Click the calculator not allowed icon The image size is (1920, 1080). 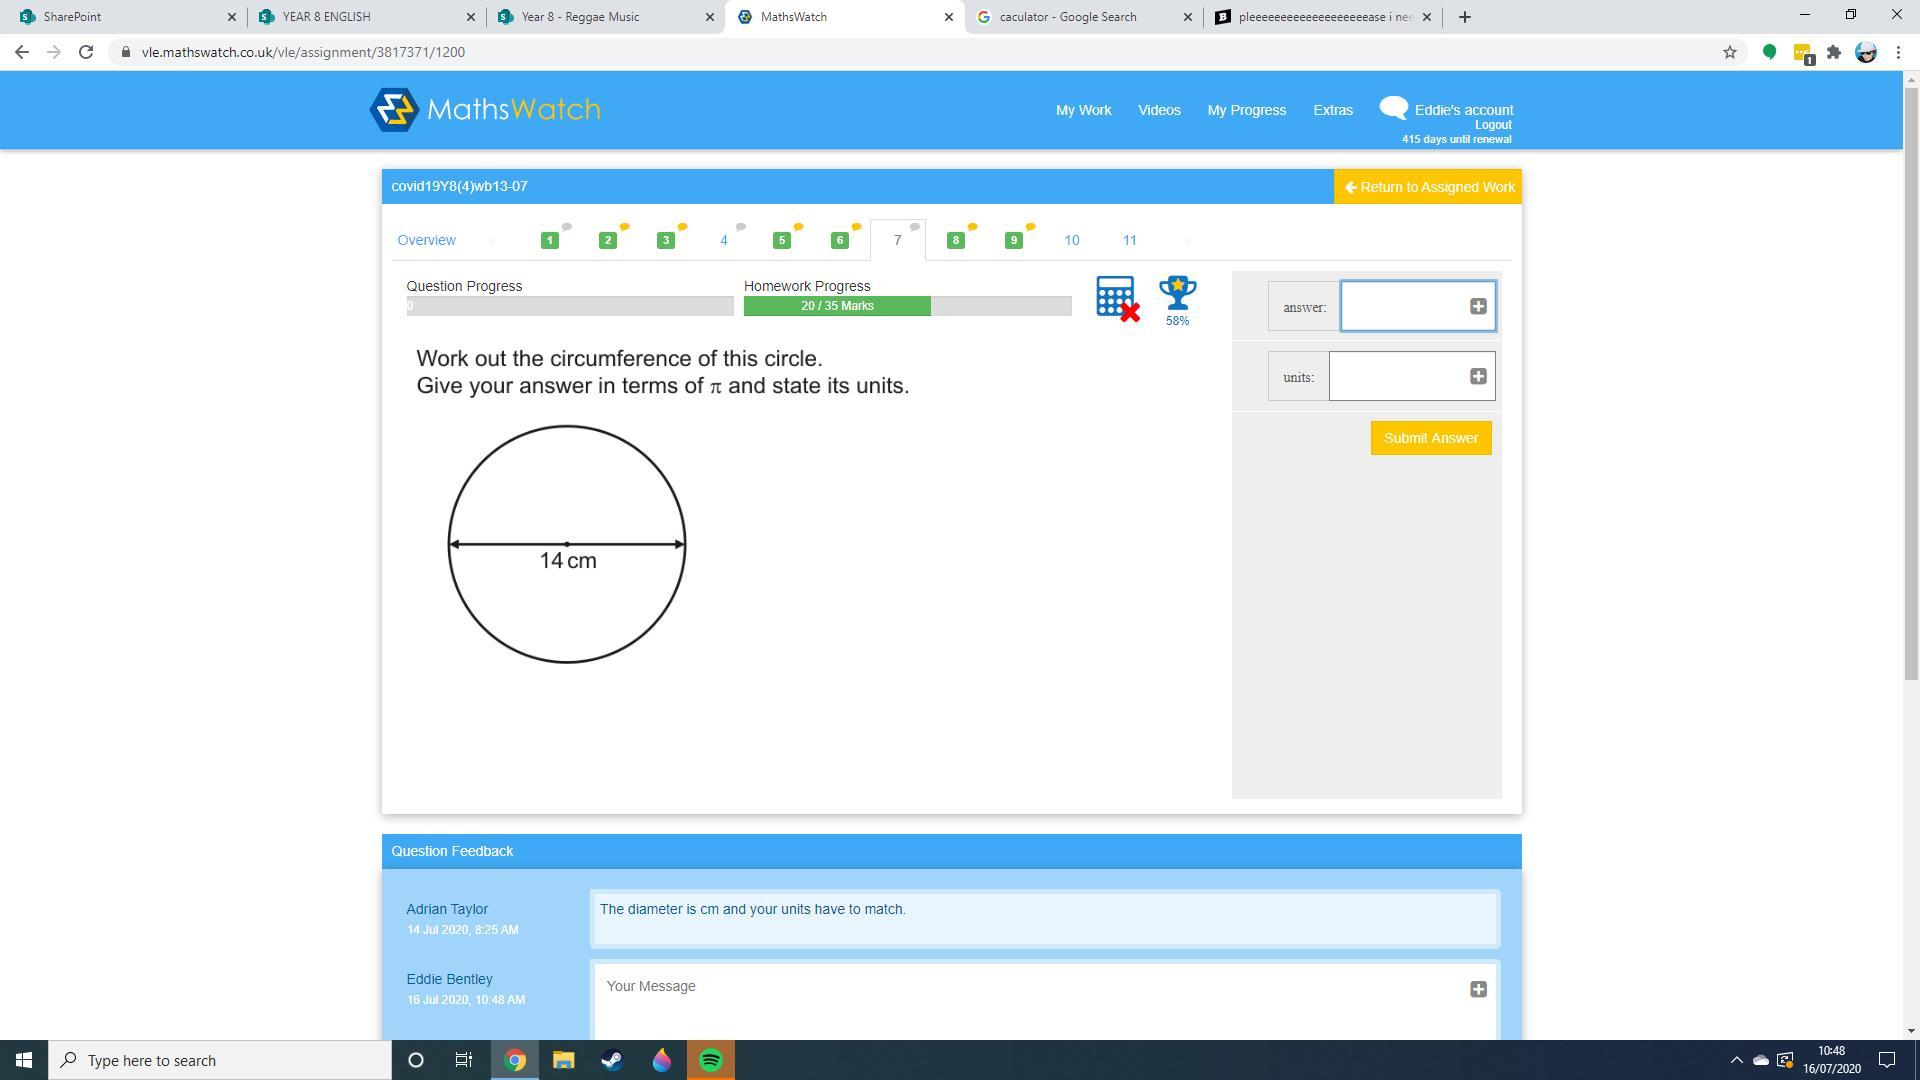(x=1116, y=297)
